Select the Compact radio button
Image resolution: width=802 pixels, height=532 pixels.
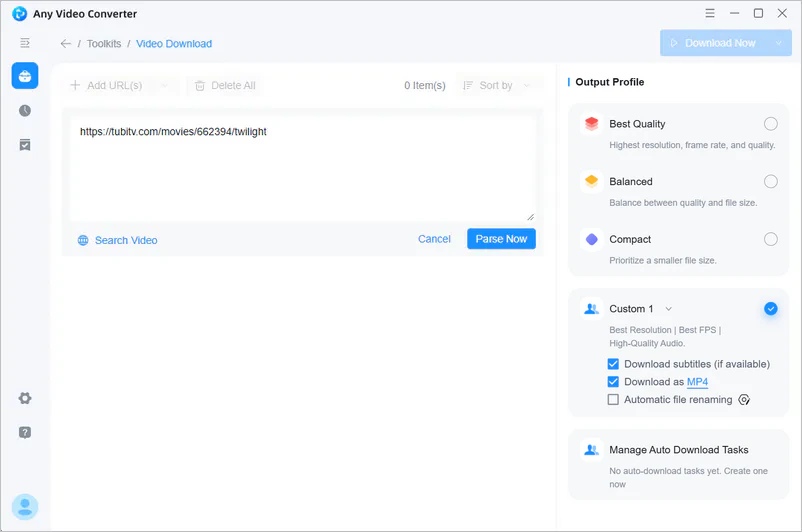[771, 239]
